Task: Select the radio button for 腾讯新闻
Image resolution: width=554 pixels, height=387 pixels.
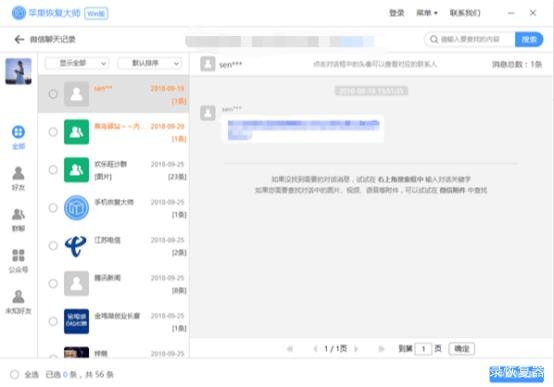Action: click(53, 283)
